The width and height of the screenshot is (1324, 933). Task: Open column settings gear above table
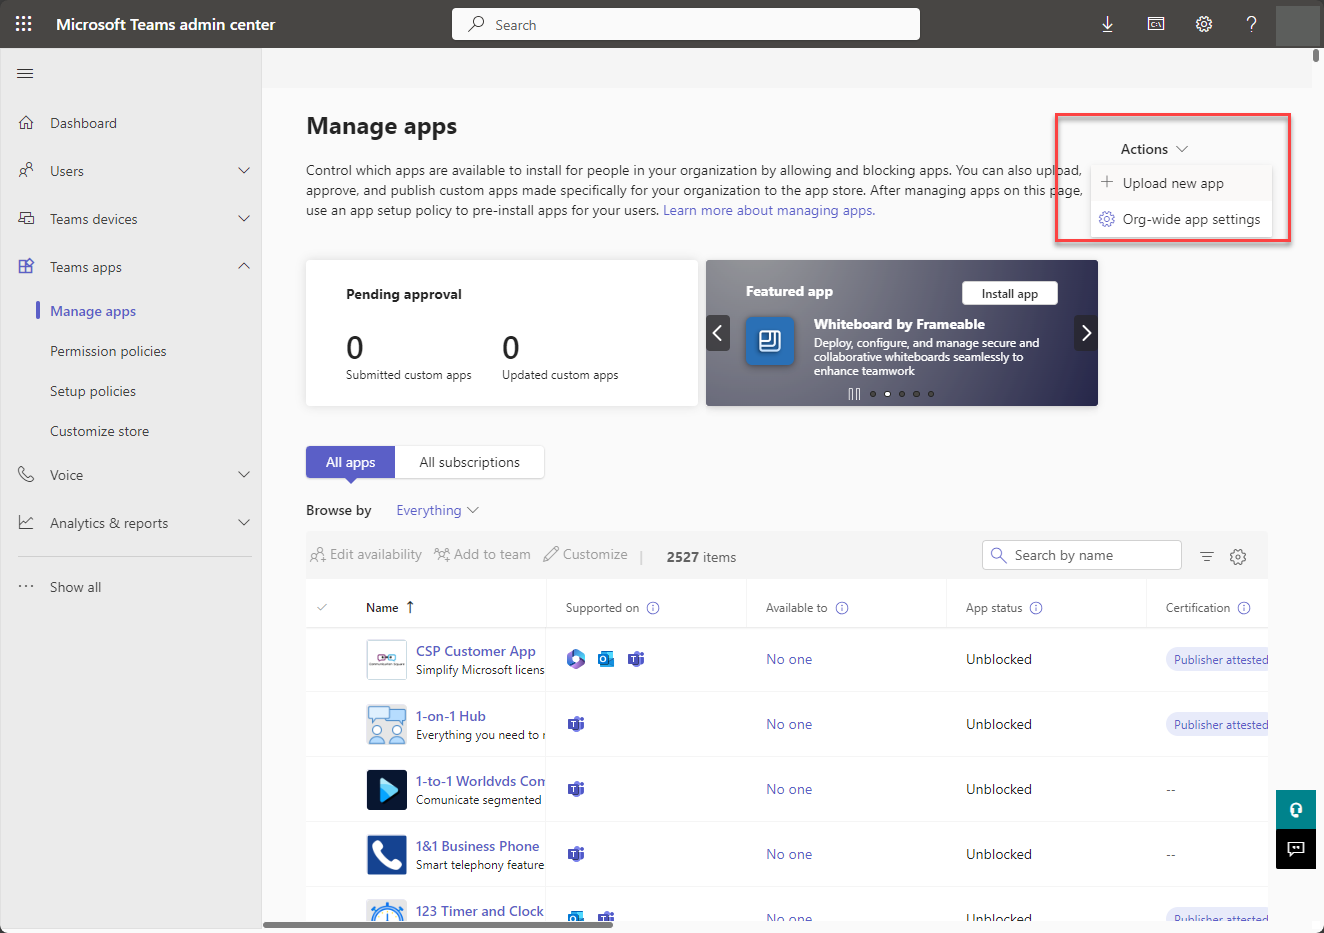(1238, 557)
